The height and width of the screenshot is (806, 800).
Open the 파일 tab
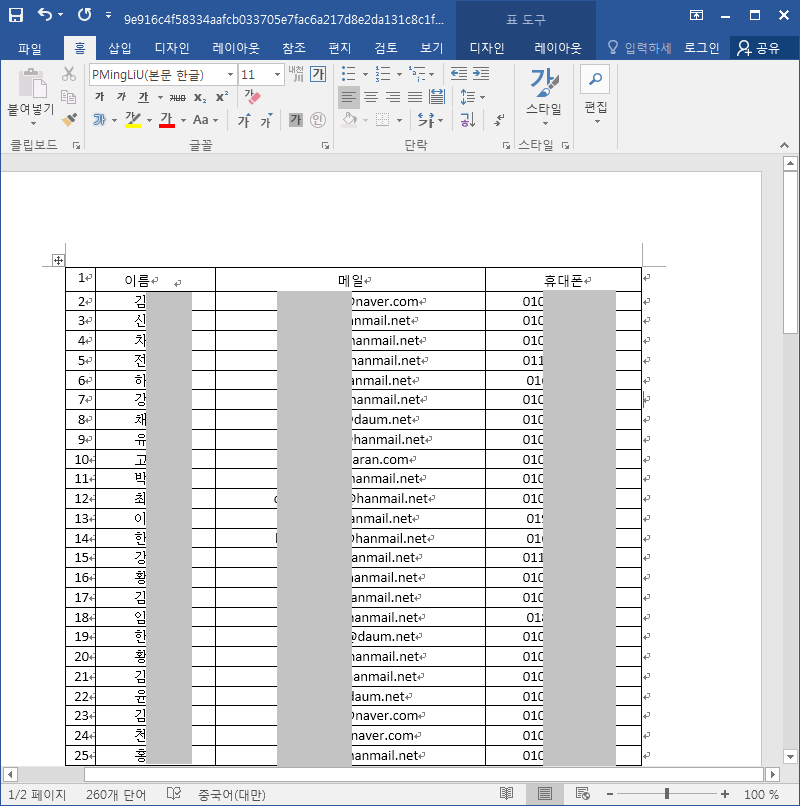[30, 48]
